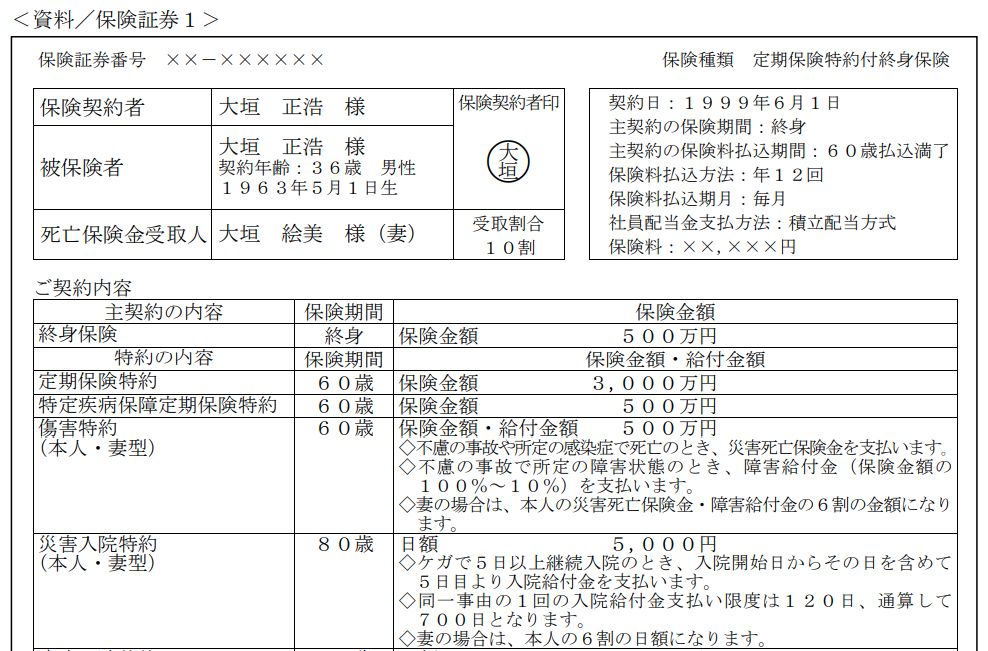Click the ご契約内容 section heading
988x651 pixels.
[x=83, y=289]
